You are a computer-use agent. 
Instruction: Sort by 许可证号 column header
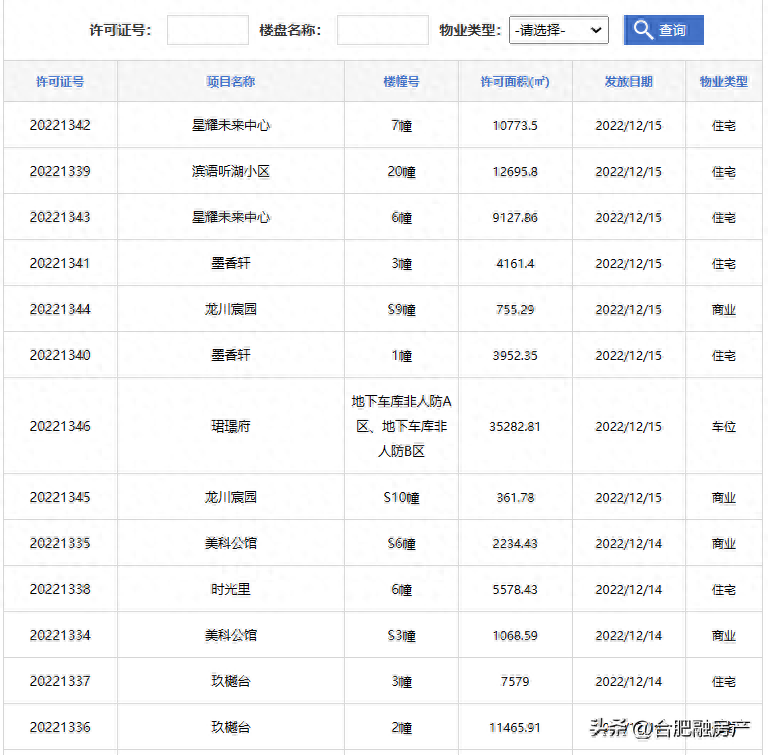(x=60, y=81)
